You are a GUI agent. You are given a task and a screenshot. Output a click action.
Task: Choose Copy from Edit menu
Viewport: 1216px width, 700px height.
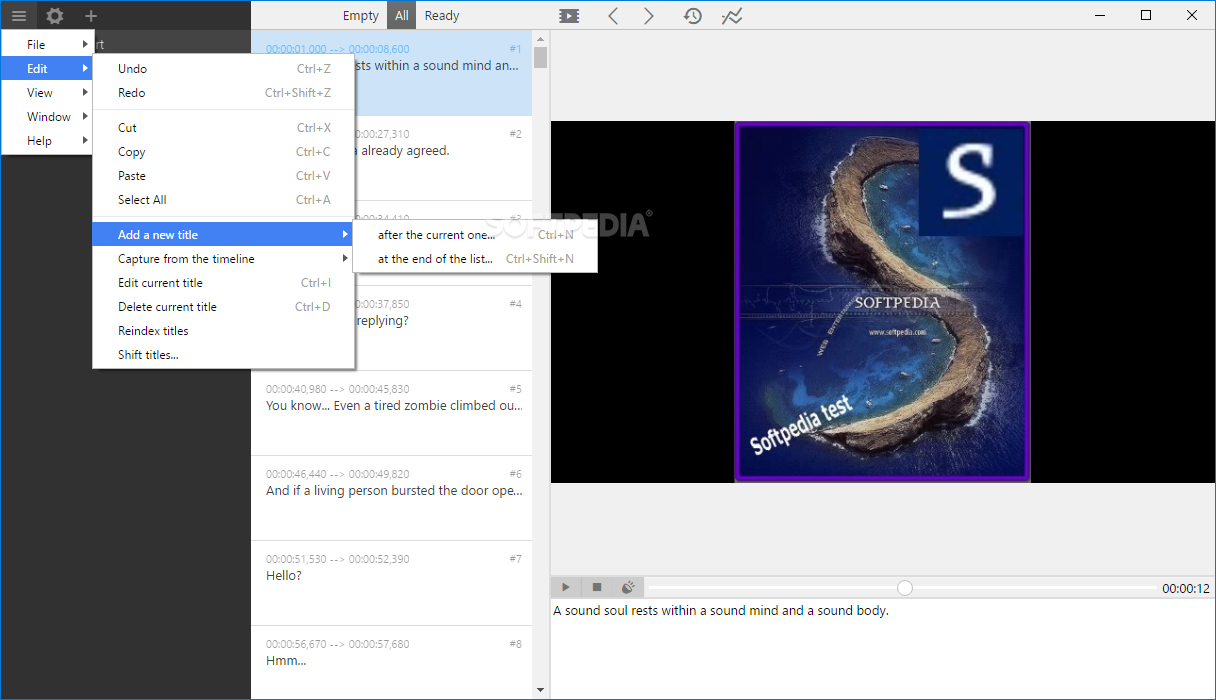224,152
